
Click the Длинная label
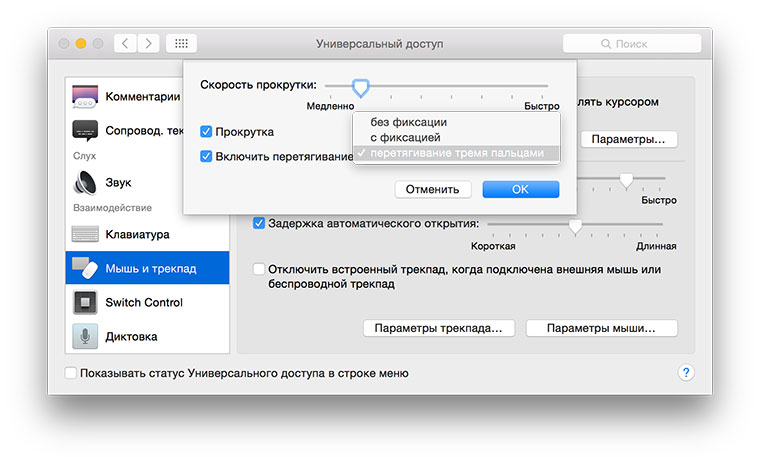pos(656,246)
